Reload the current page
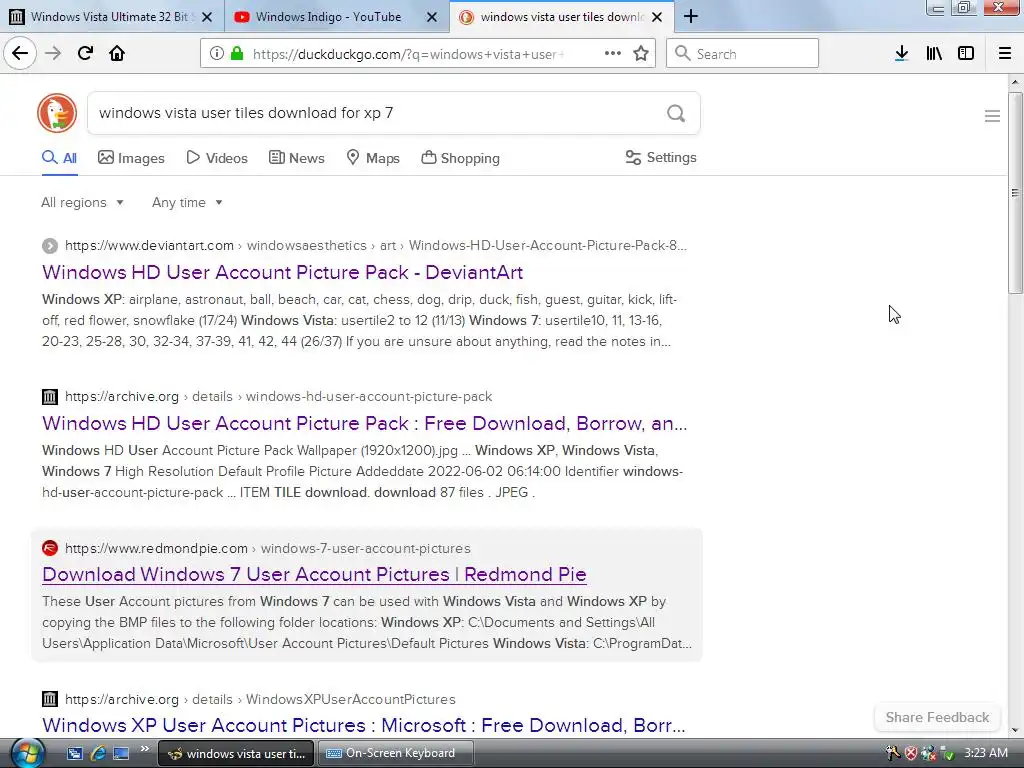Image resolution: width=1024 pixels, height=768 pixels. tap(85, 53)
